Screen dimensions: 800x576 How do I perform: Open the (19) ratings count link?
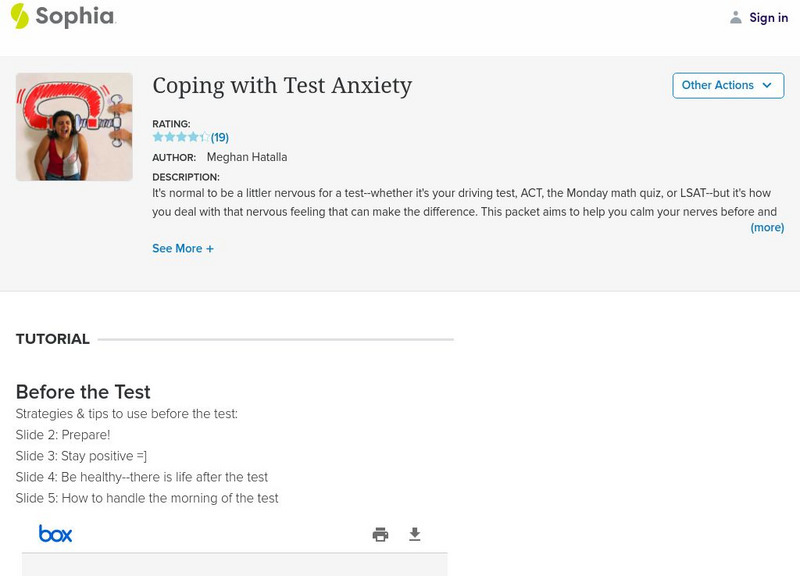[220, 137]
